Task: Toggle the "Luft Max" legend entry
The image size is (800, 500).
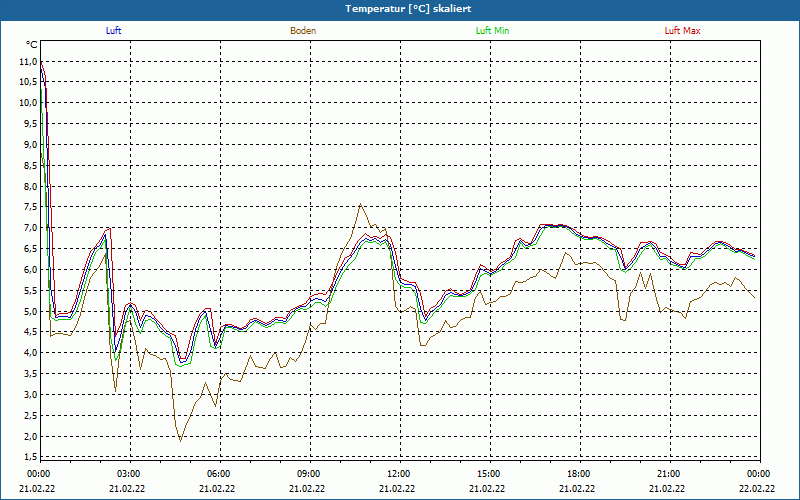Action: [x=683, y=31]
